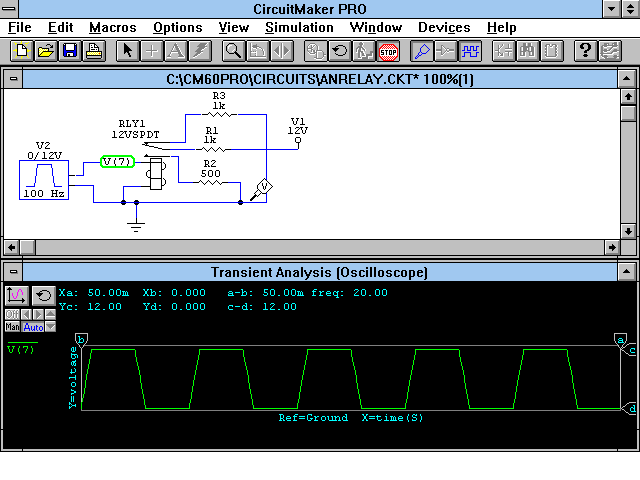Select the Probe tool in toolbar

[x=422, y=50]
